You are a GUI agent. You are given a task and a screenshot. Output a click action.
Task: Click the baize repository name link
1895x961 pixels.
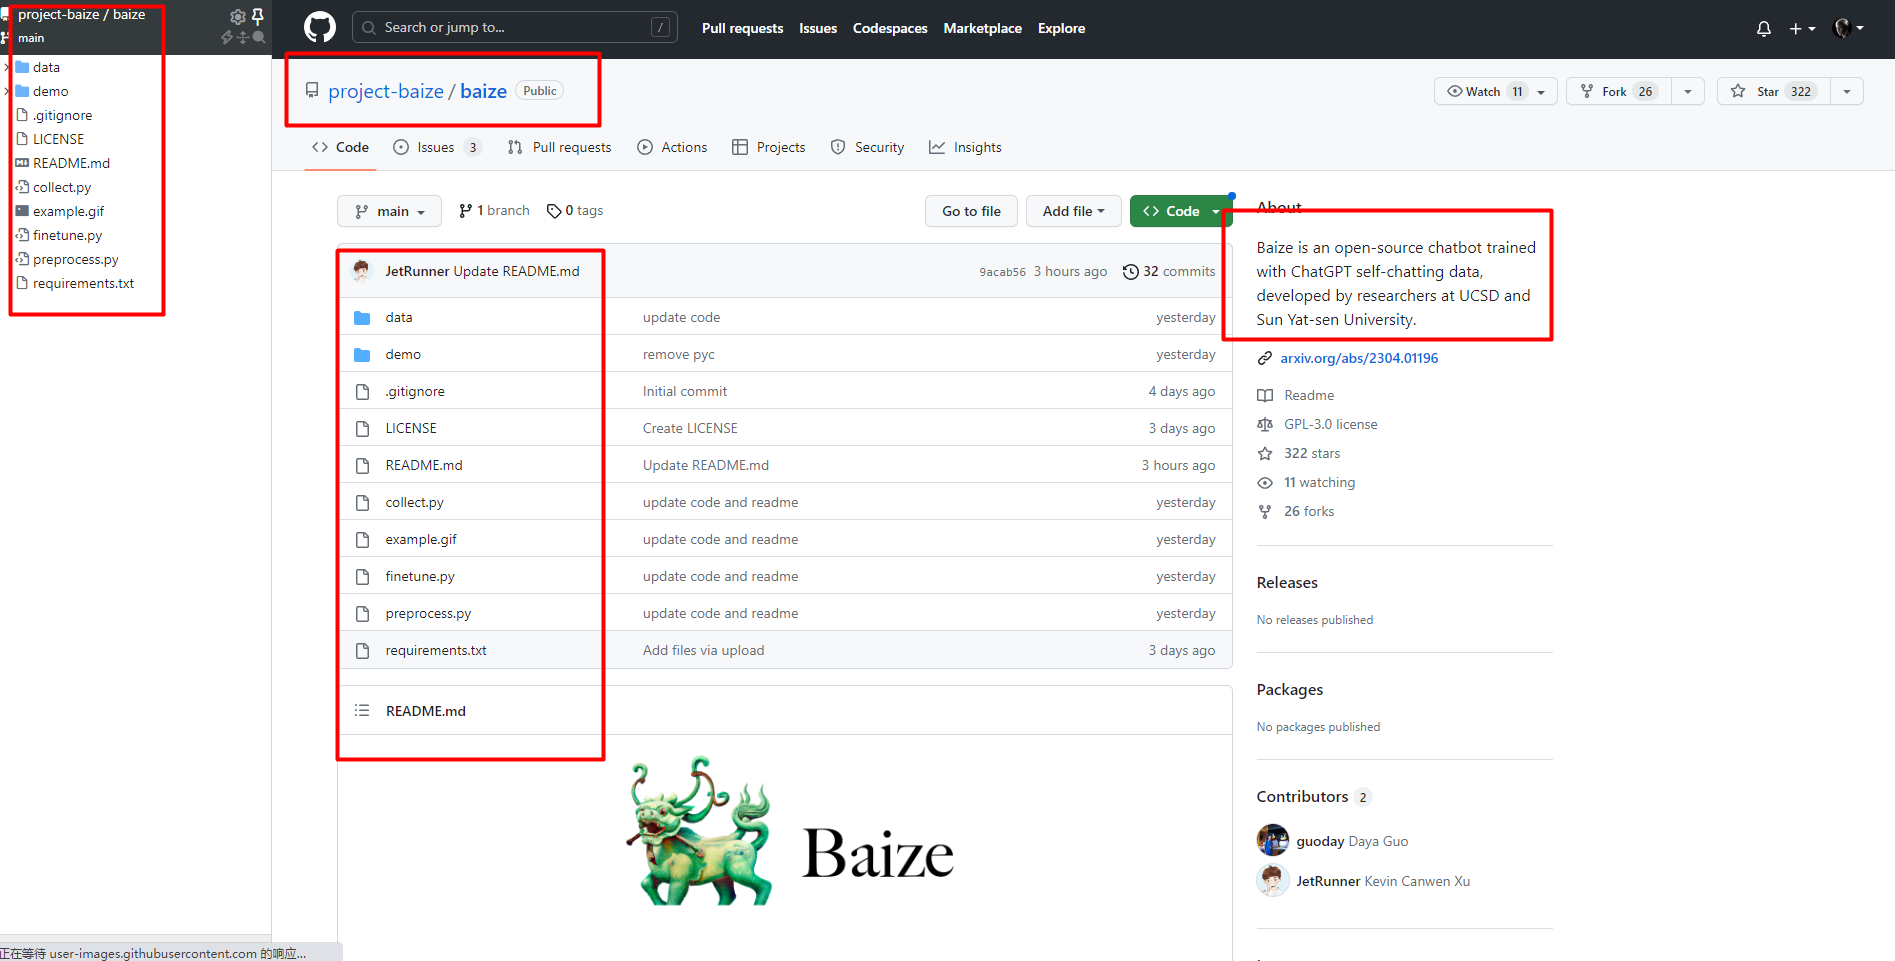click(483, 91)
